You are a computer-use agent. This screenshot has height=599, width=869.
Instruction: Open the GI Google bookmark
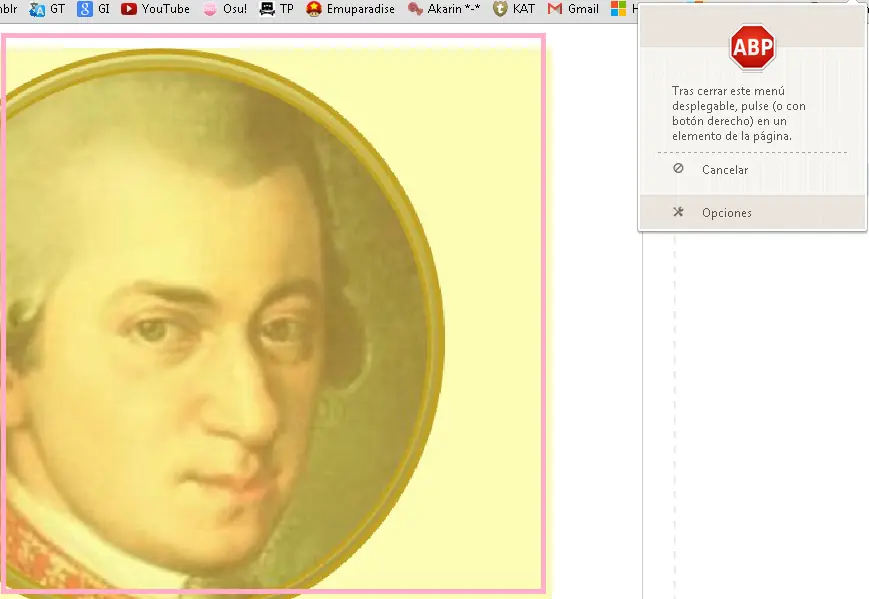click(93, 9)
